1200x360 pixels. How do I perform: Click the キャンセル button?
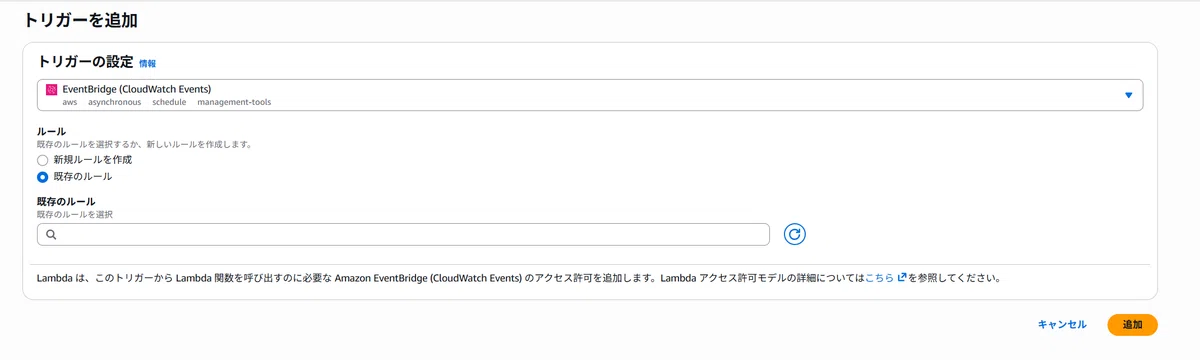[1062, 325]
